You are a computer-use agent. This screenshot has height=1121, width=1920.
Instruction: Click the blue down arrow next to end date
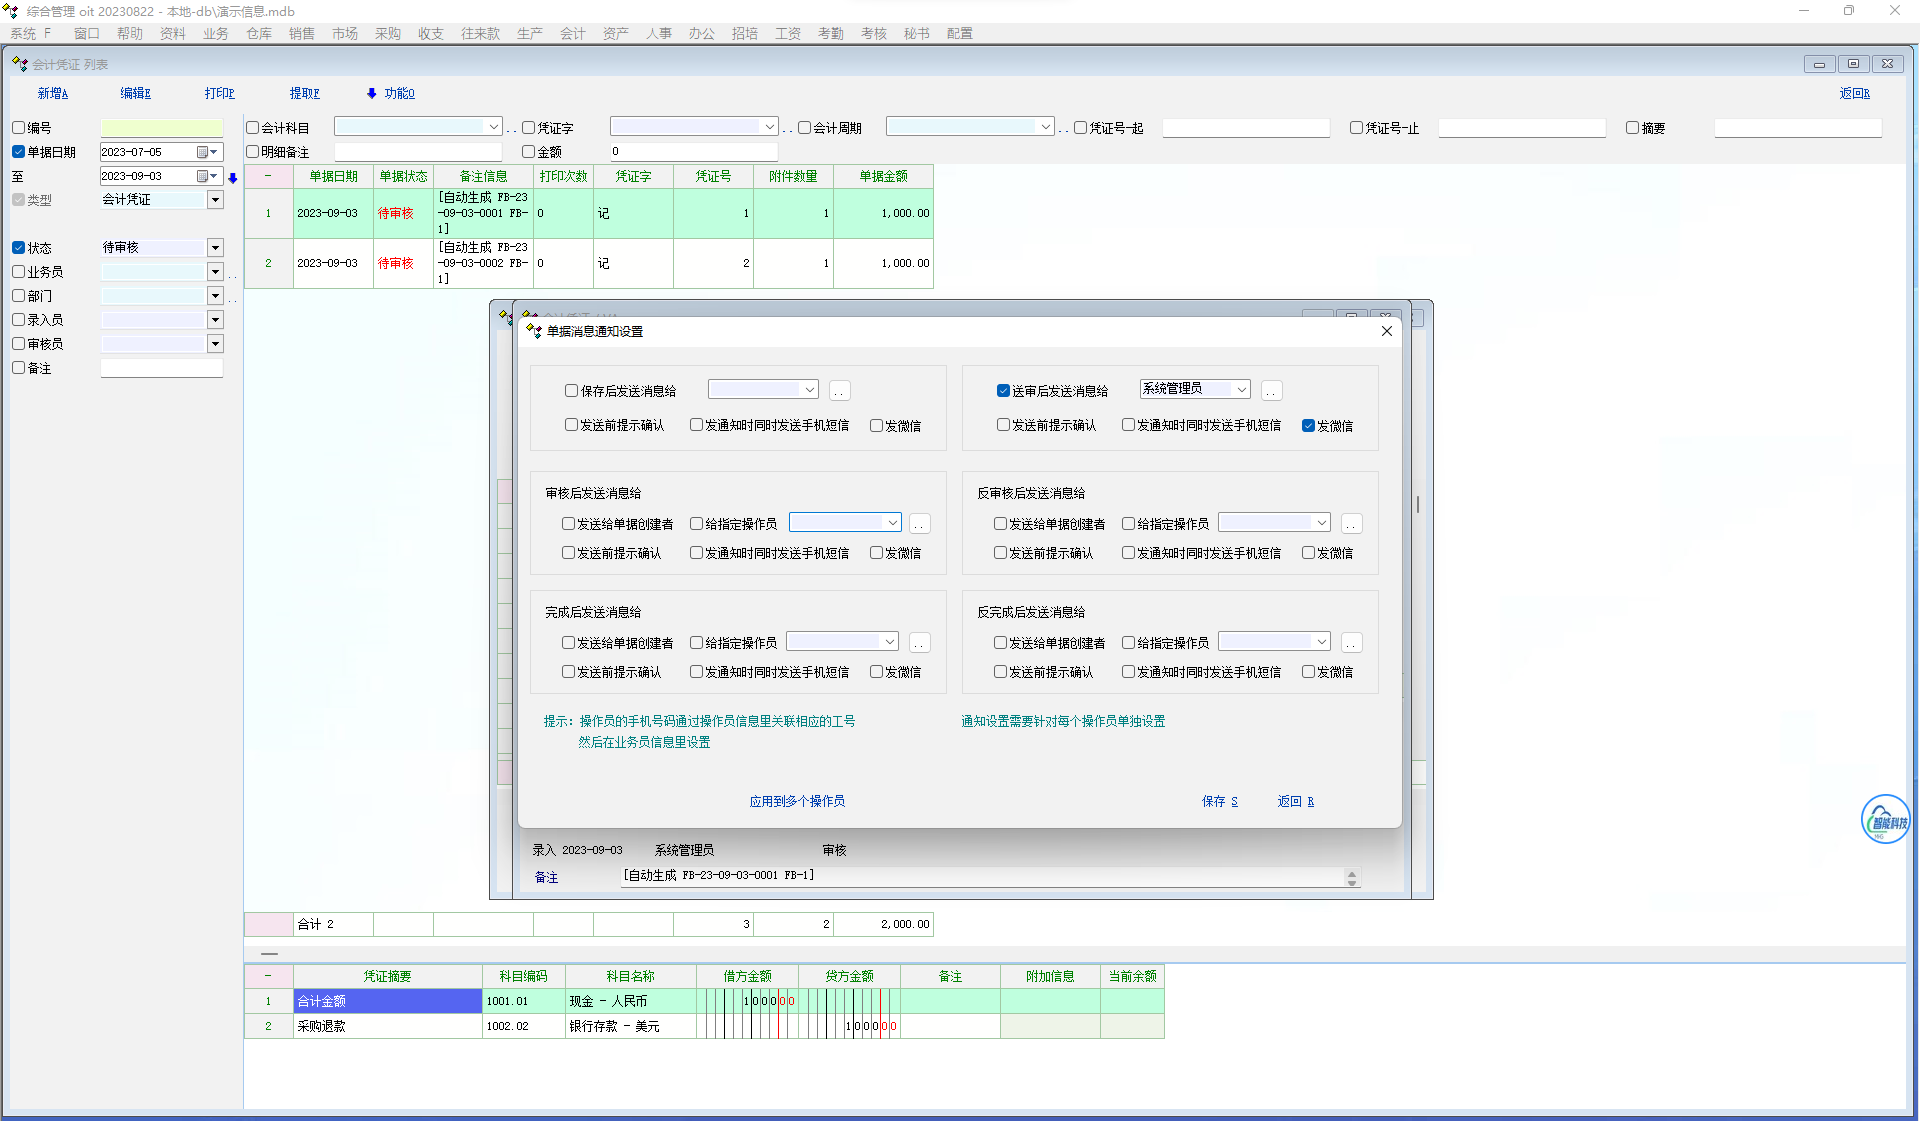pos(233,178)
